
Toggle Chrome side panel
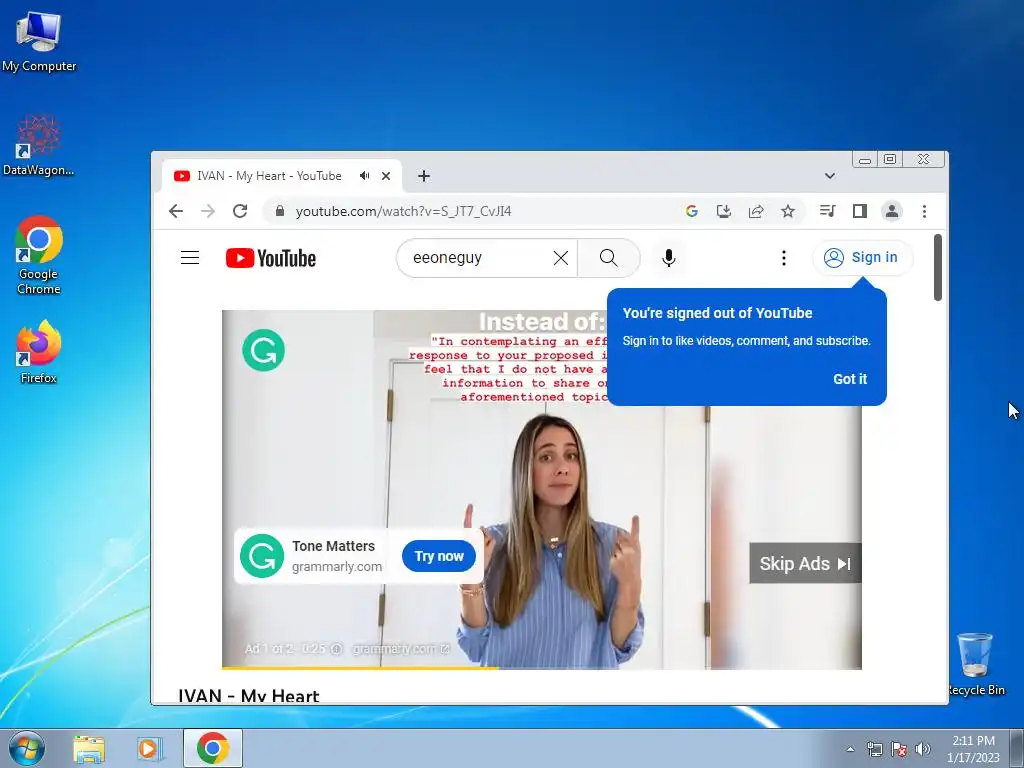[859, 211]
